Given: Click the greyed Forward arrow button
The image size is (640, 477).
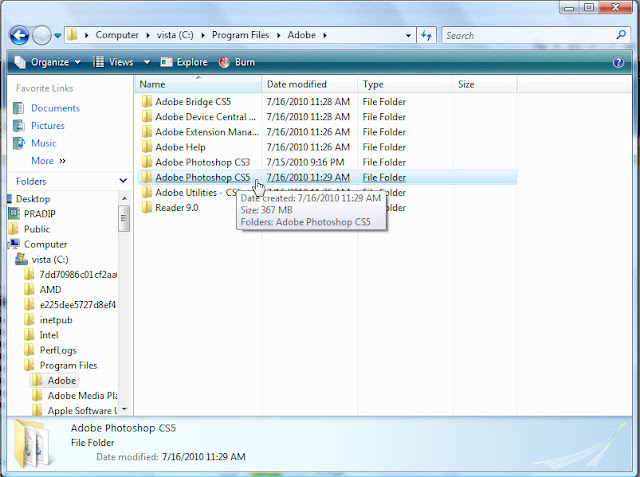Looking at the screenshot, I should click(x=41, y=35).
